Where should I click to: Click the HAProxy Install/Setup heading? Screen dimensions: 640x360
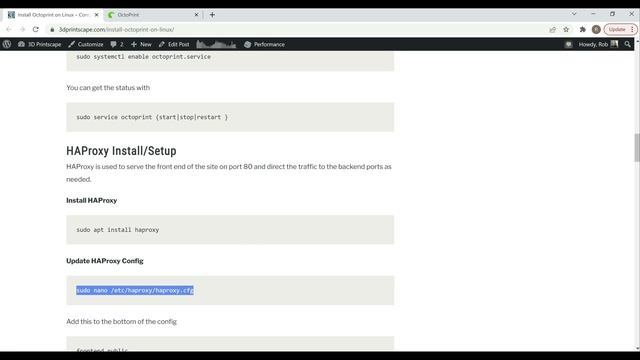[x=121, y=151]
